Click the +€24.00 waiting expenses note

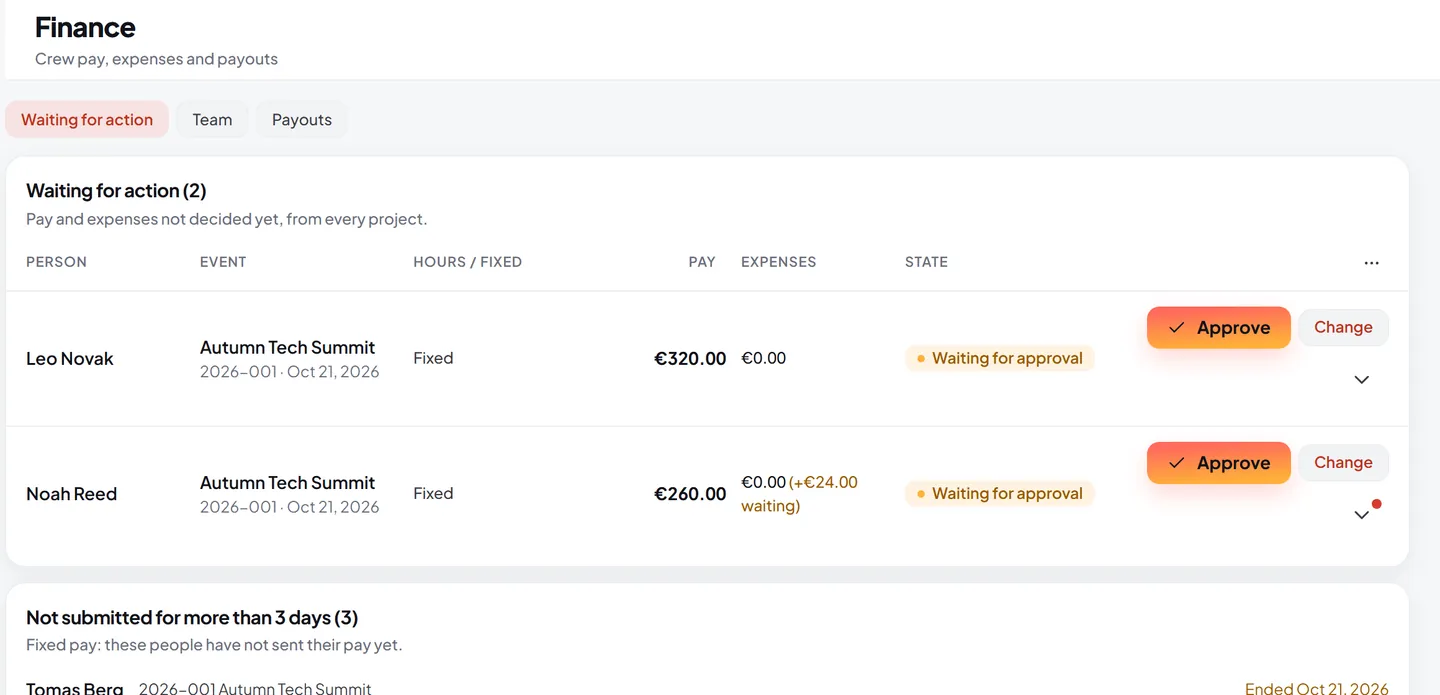point(800,494)
